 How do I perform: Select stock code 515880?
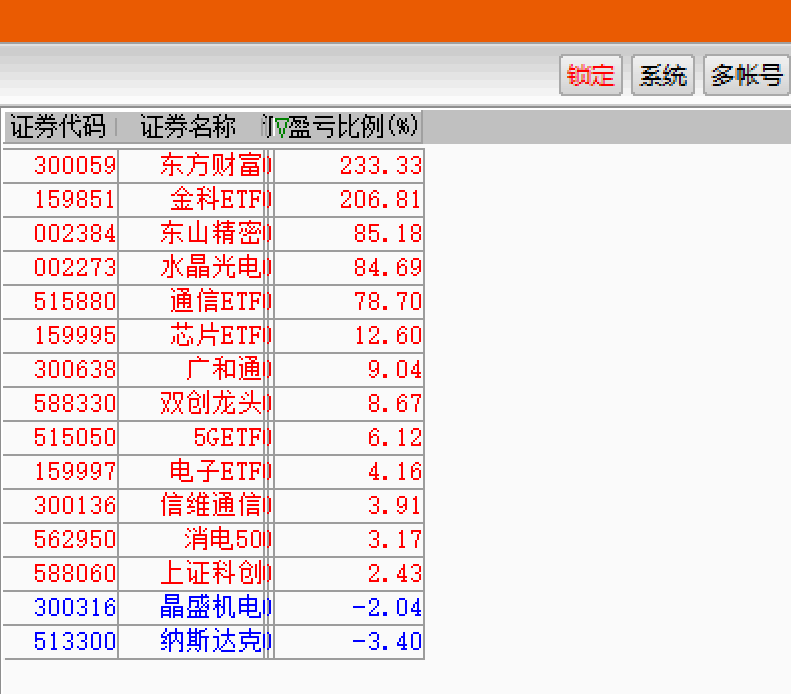coord(75,302)
